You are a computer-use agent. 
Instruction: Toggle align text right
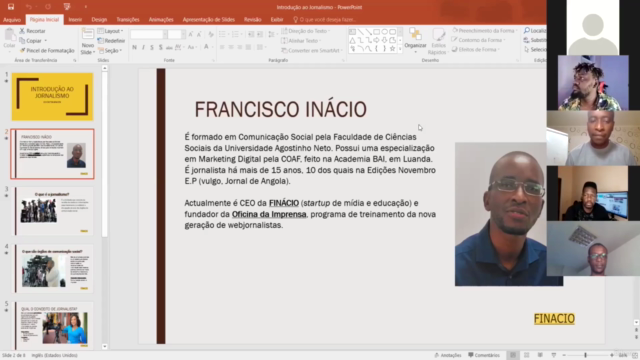[240, 47]
